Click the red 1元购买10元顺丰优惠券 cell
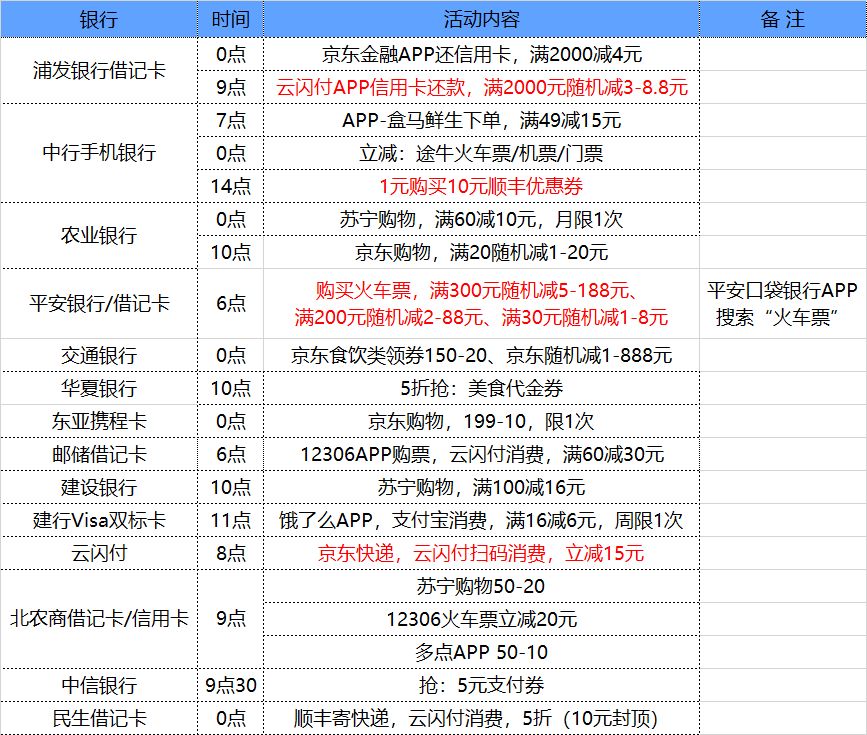 click(482, 186)
